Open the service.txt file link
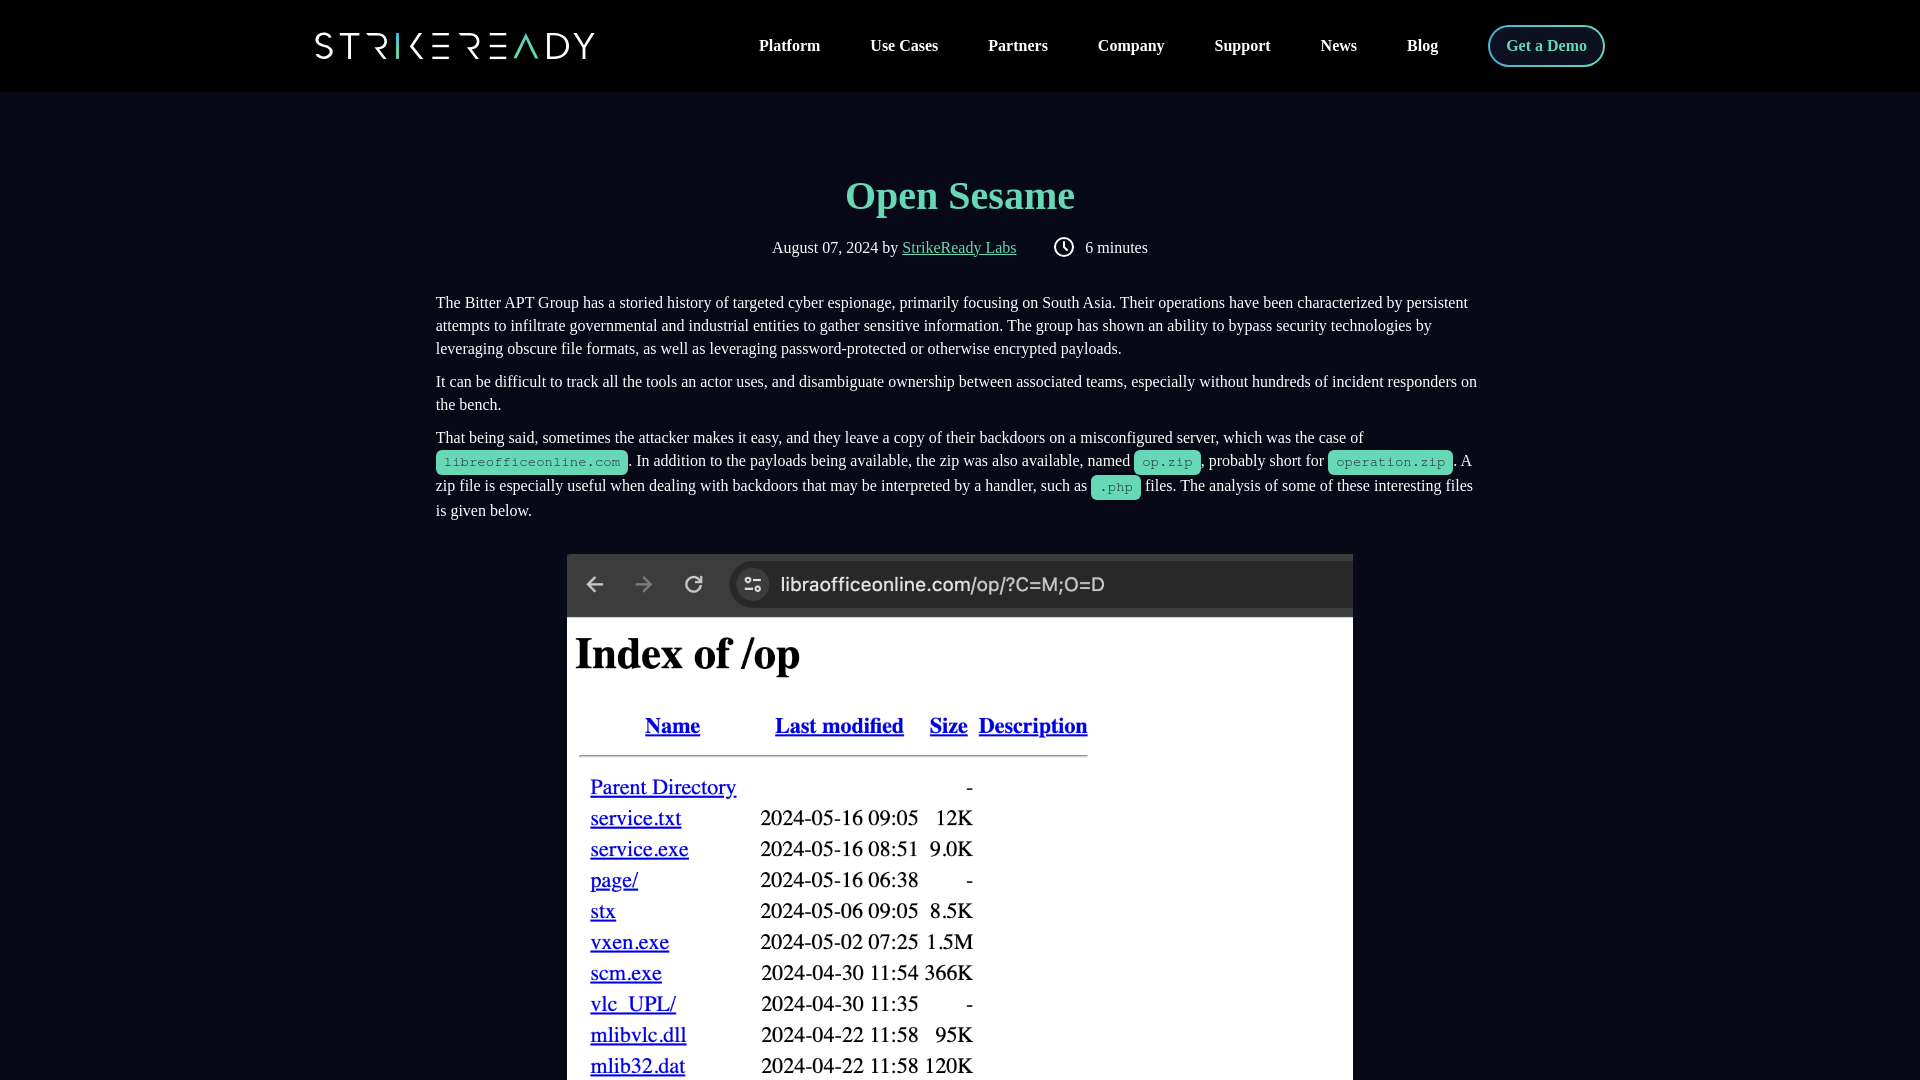 pos(636,819)
